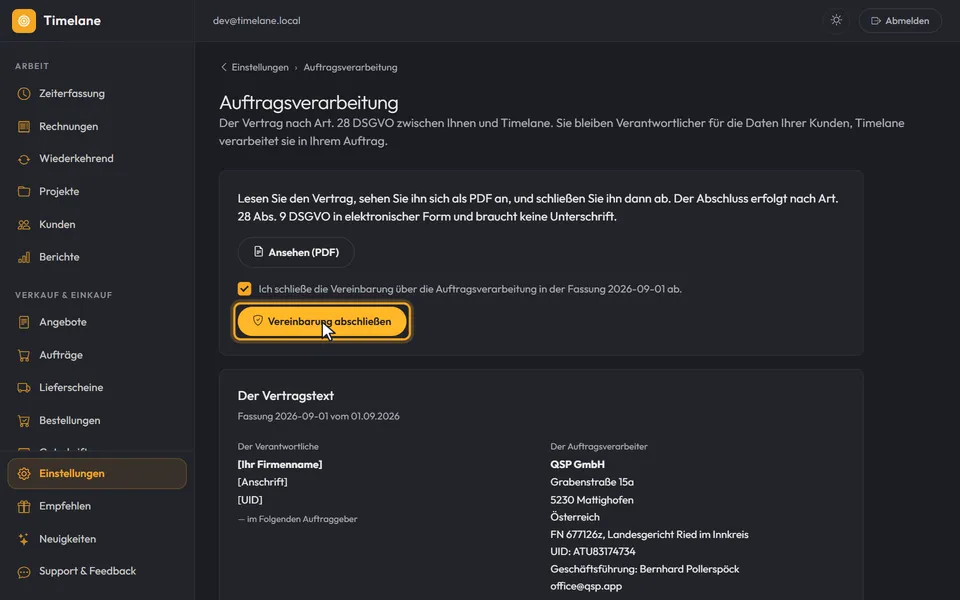
Task: Click the Bestellungen cart icon
Action: tap(24, 421)
